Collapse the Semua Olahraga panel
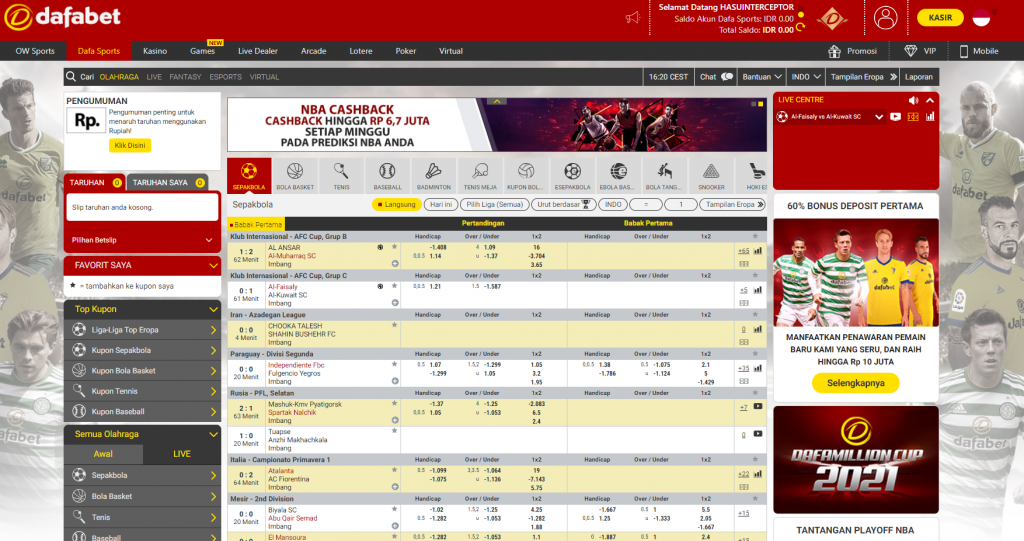The width and height of the screenshot is (1024, 541). [213, 434]
